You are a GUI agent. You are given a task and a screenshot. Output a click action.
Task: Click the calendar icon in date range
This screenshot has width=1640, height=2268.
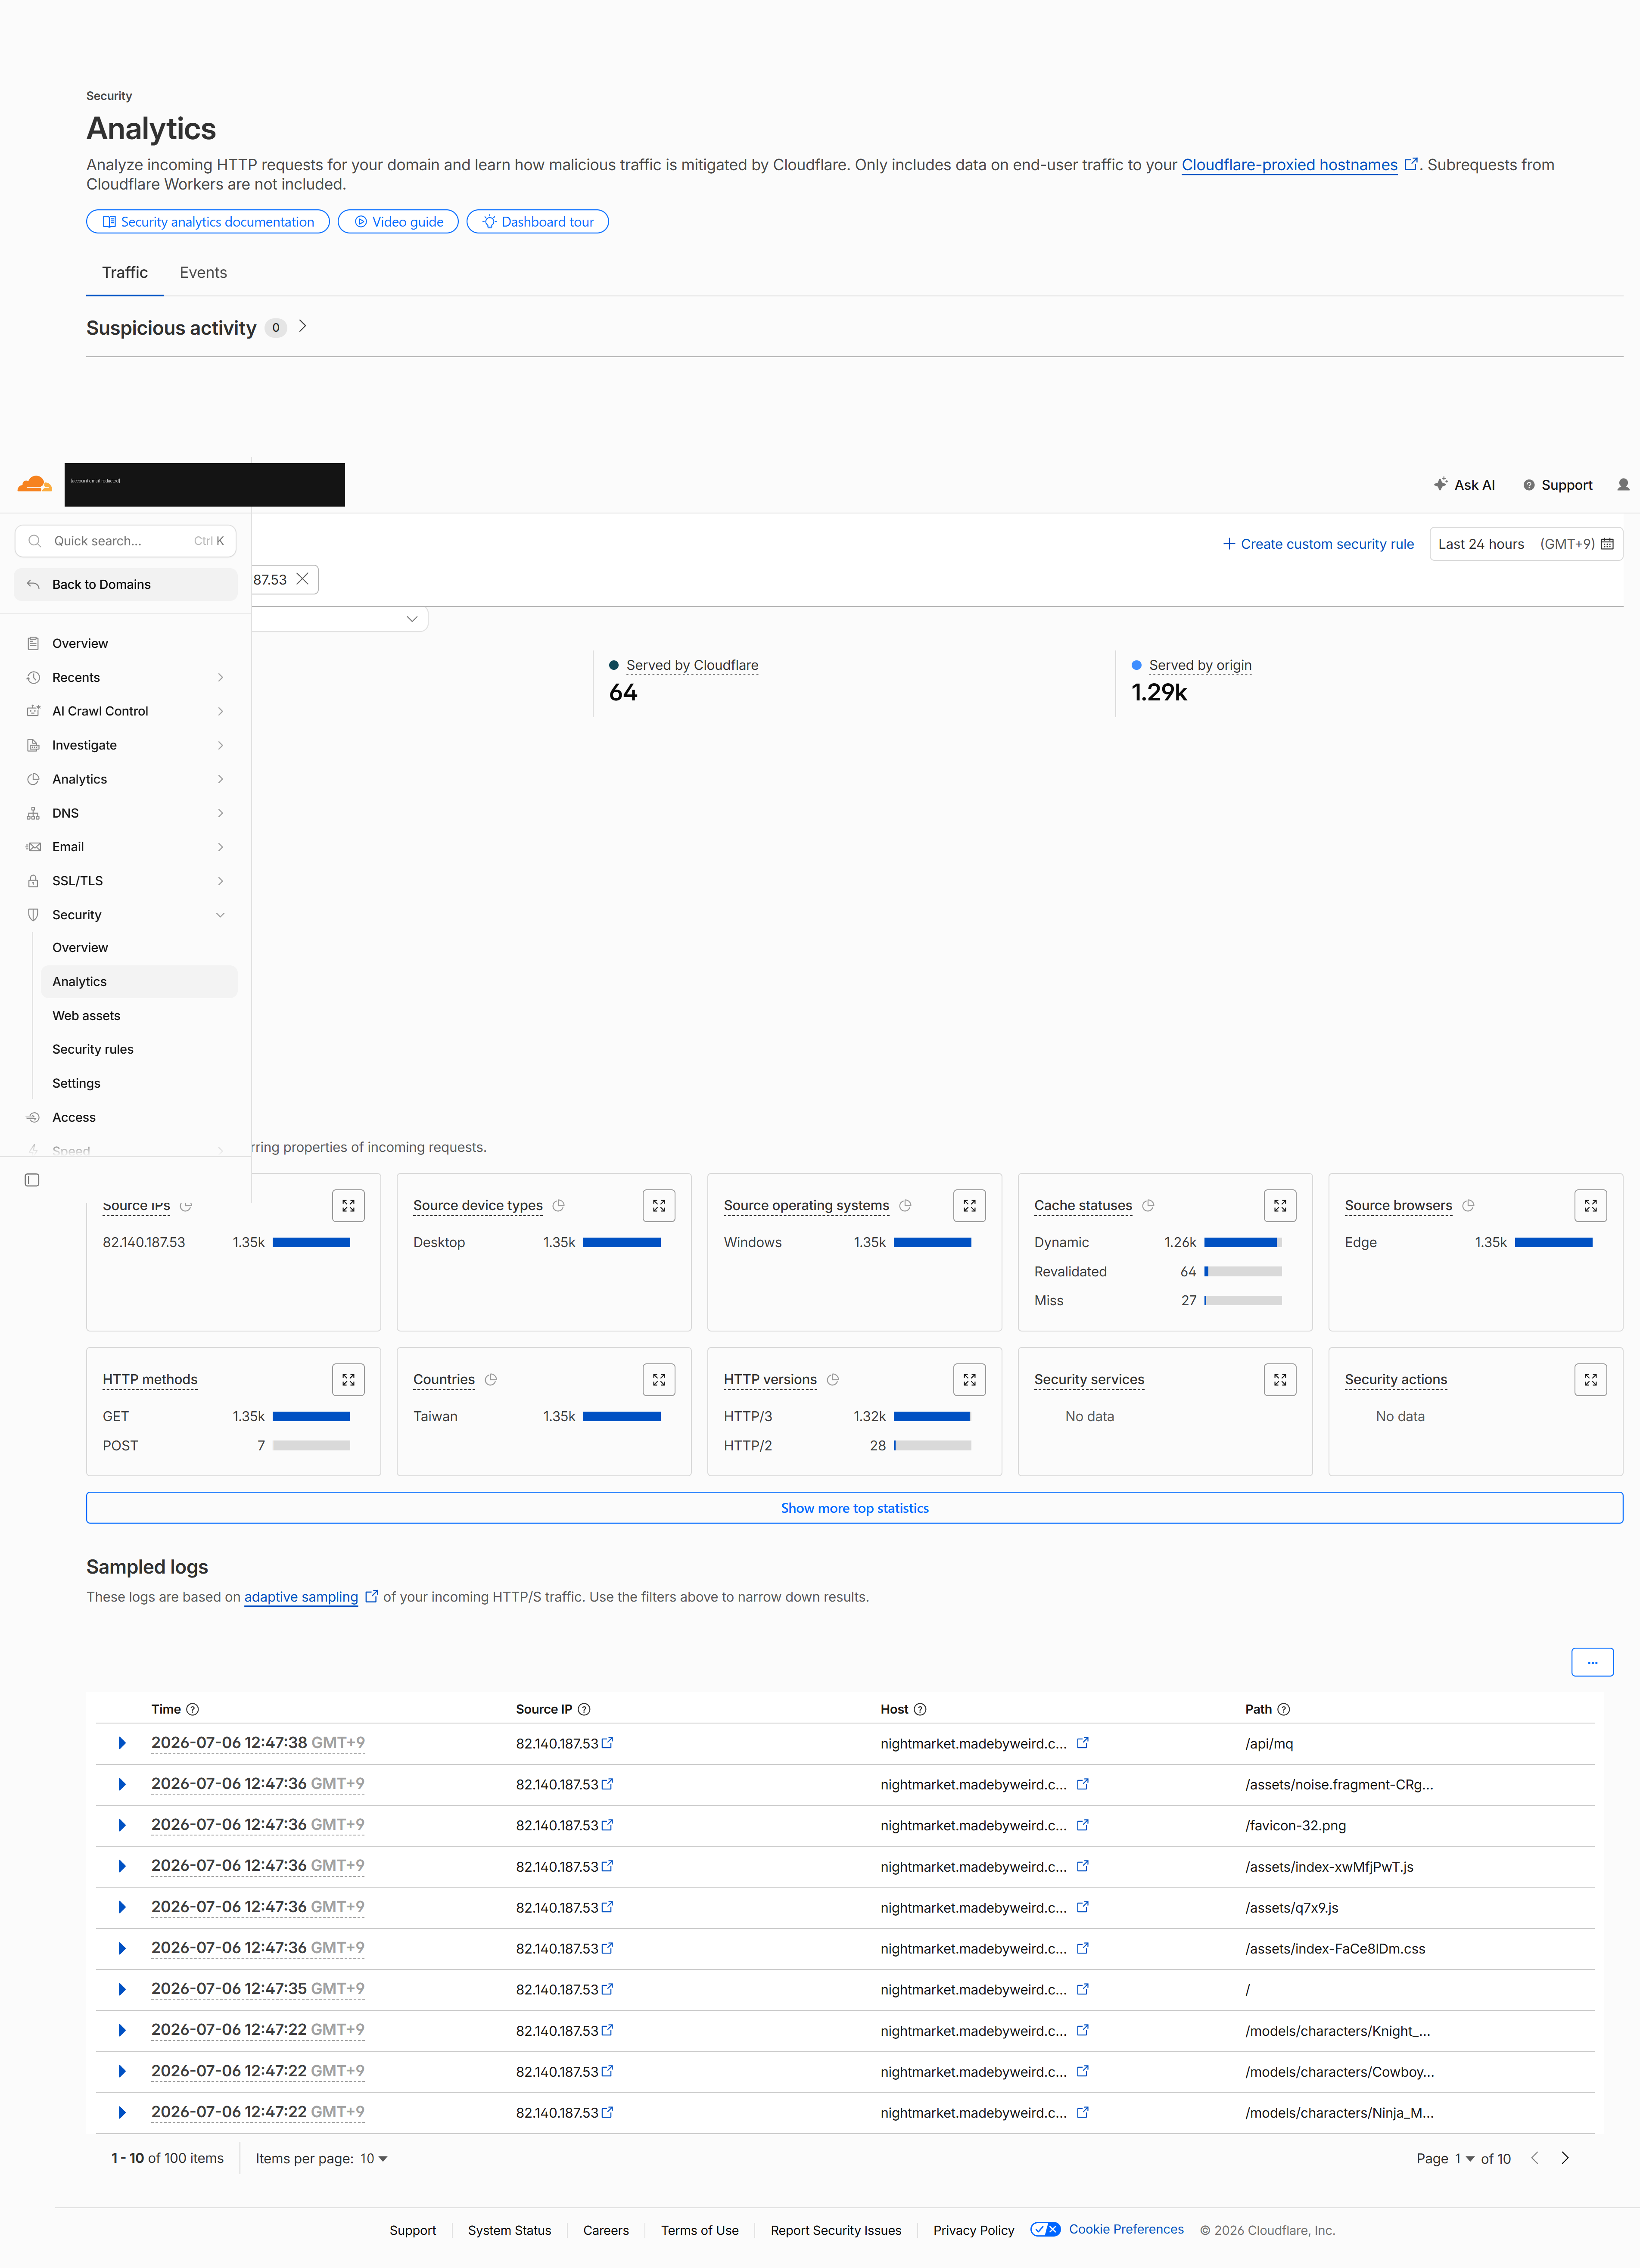point(1607,544)
